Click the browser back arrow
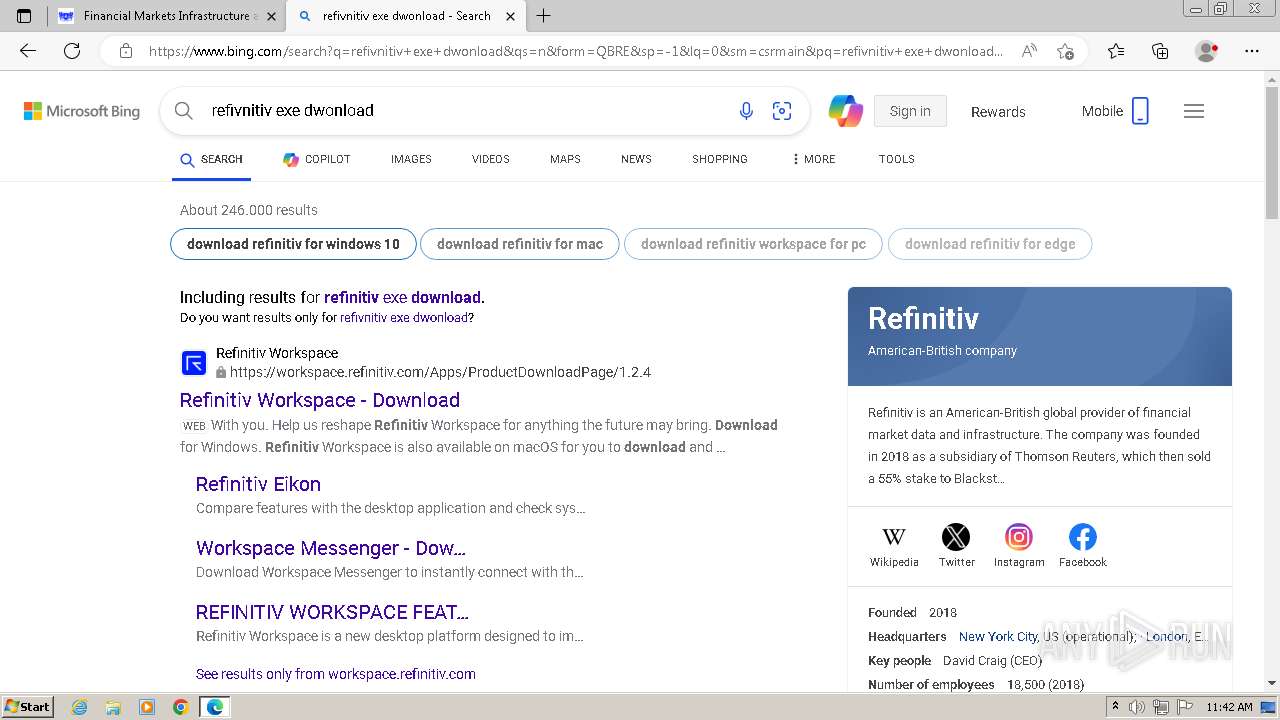The width and height of the screenshot is (1280, 720). [28, 51]
